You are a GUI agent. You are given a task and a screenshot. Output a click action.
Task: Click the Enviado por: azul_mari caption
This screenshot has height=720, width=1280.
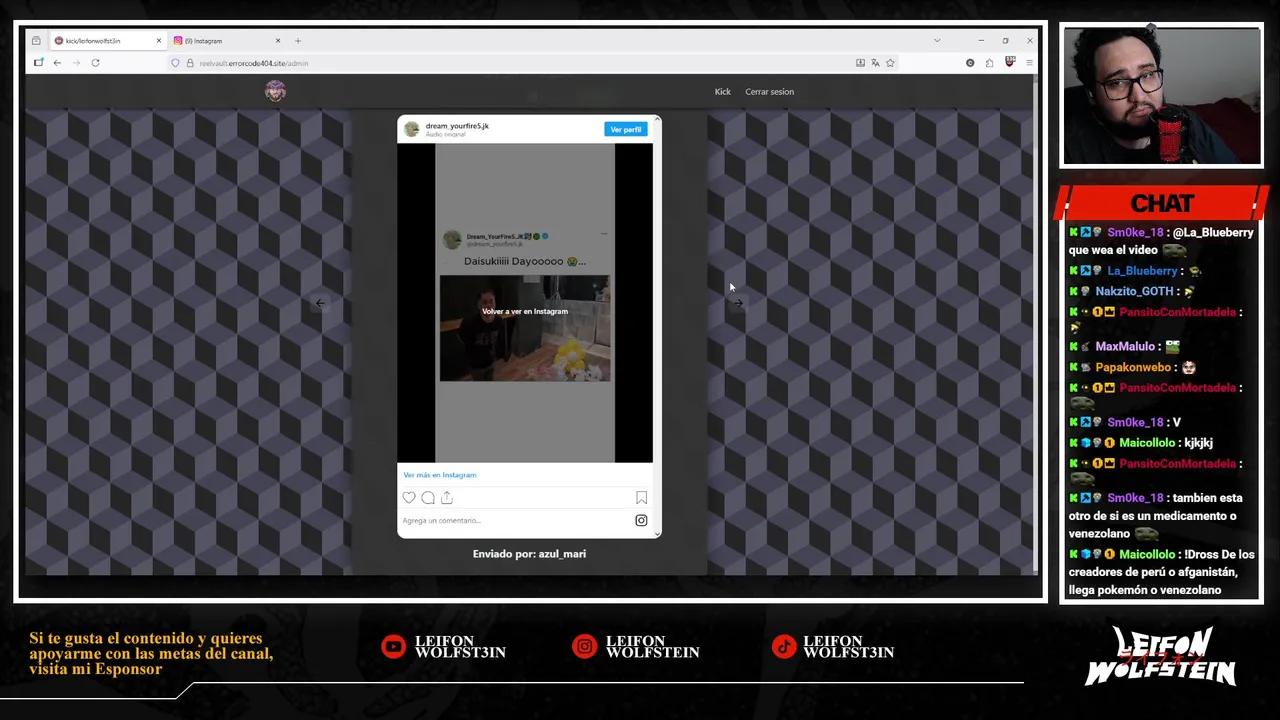529,554
